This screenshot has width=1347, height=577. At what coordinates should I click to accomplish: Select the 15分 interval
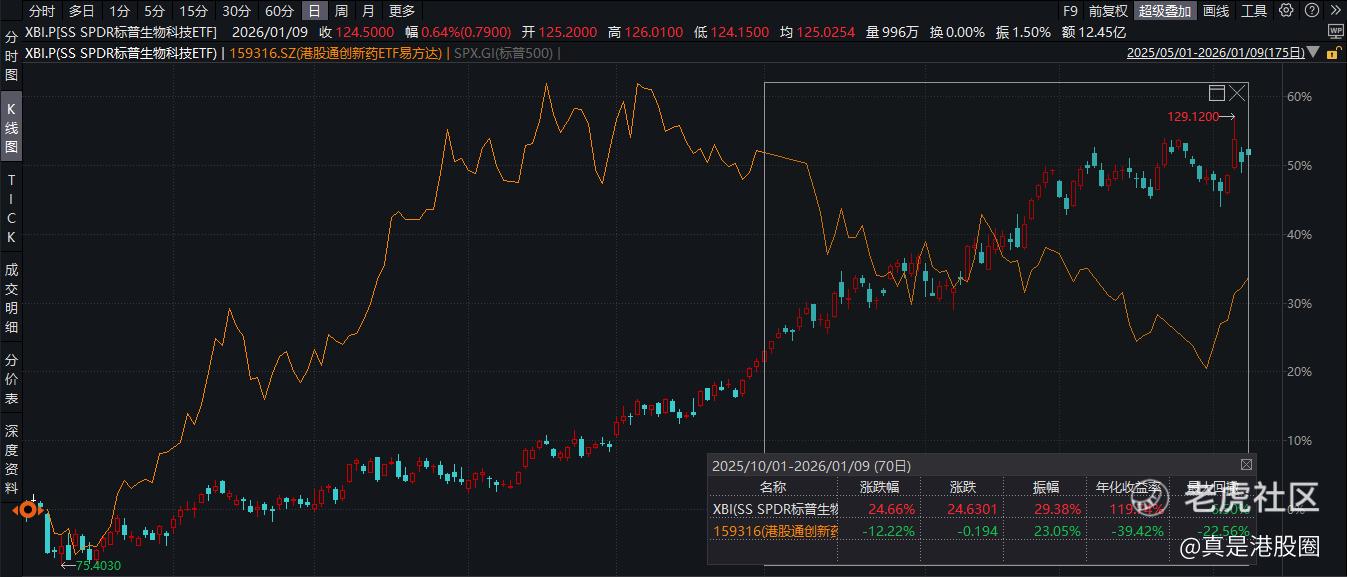192,11
